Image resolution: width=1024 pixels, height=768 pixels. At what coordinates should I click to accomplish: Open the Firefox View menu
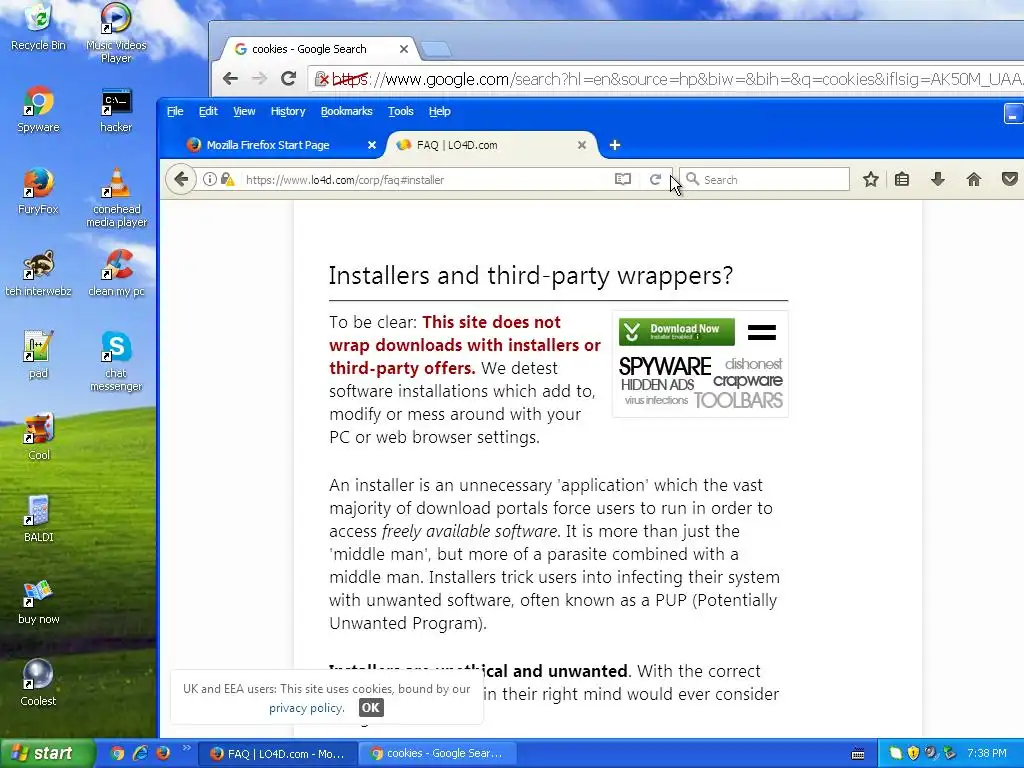[244, 111]
